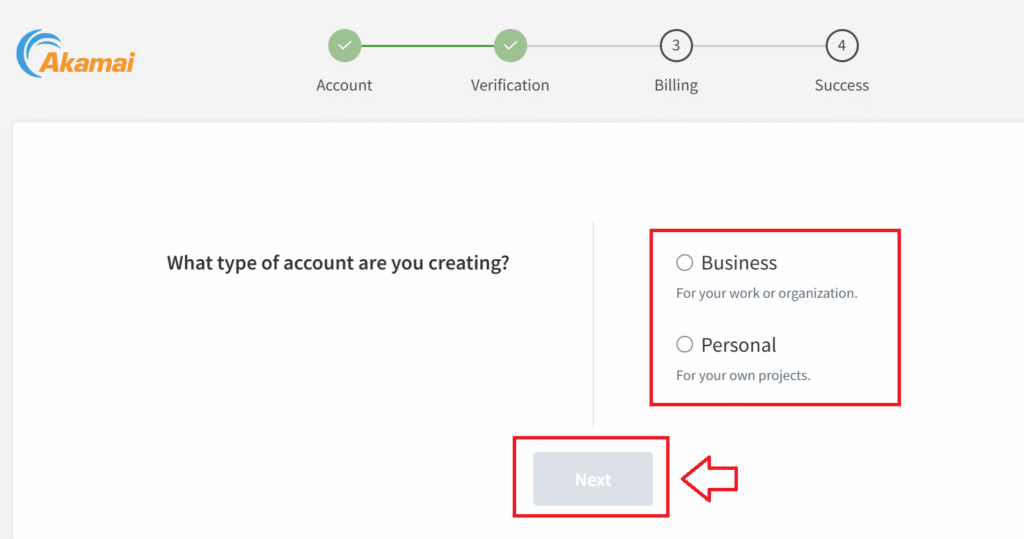Image resolution: width=1024 pixels, height=539 pixels.
Task: Click the Success step number 4 circle
Action: (x=842, y=46)
